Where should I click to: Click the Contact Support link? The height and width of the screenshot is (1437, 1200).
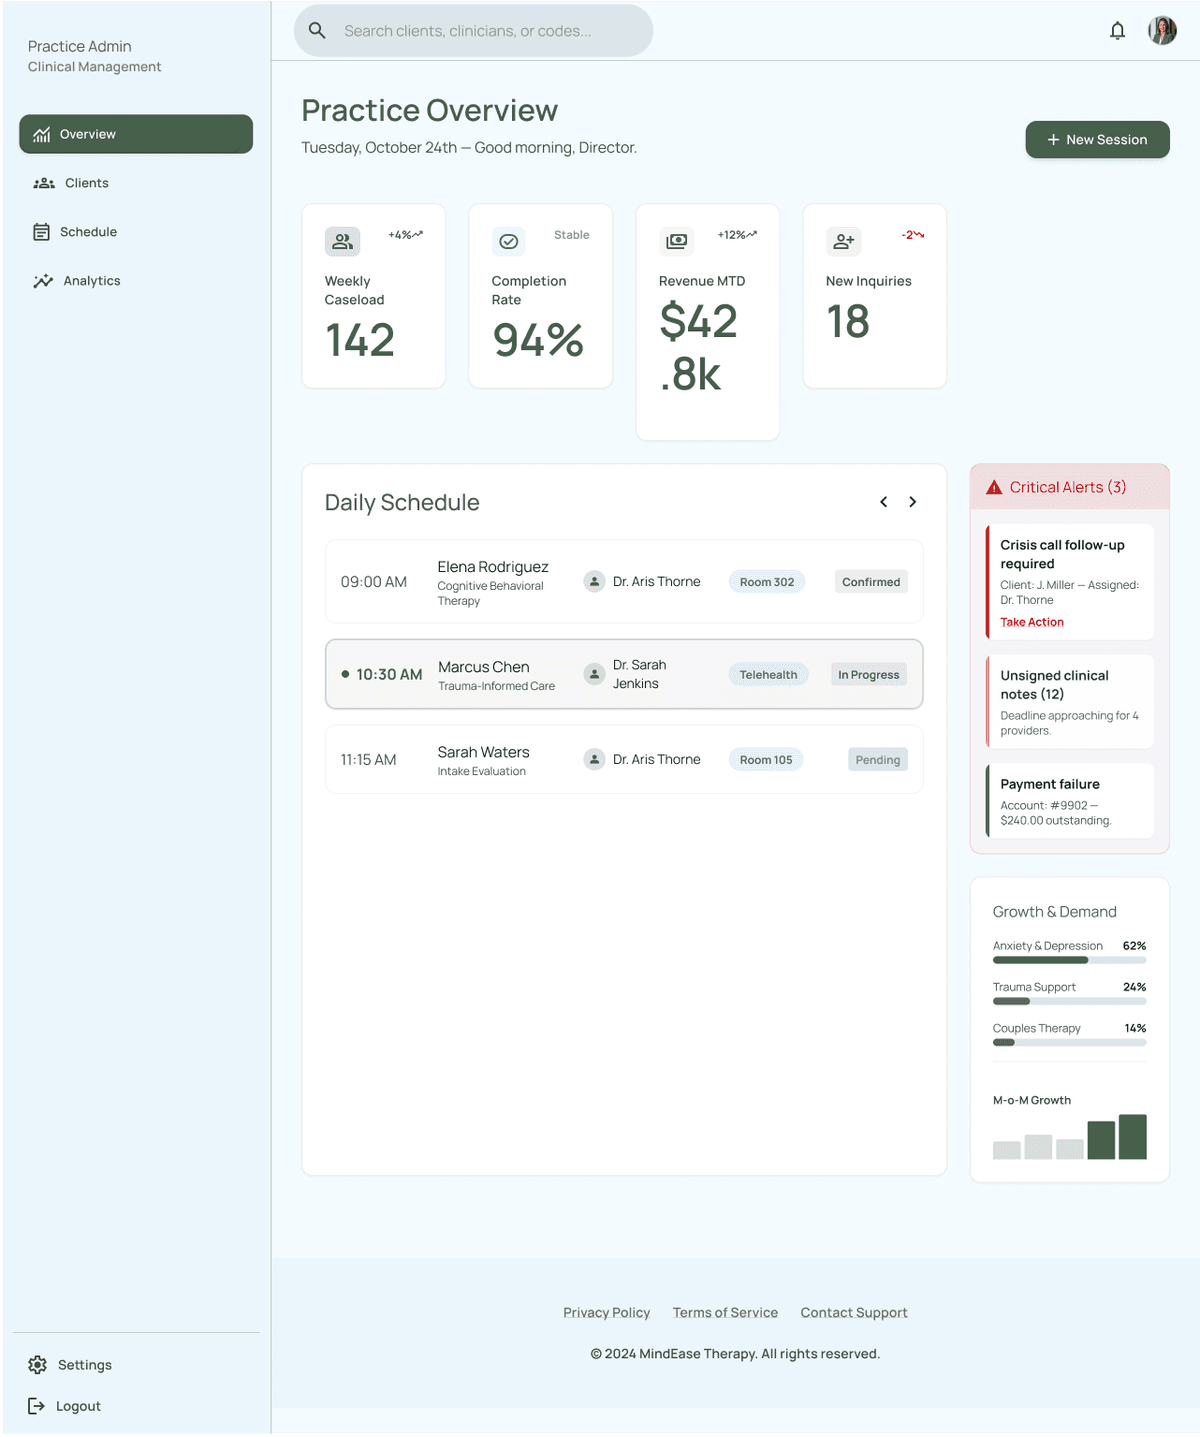(854, 1313)
